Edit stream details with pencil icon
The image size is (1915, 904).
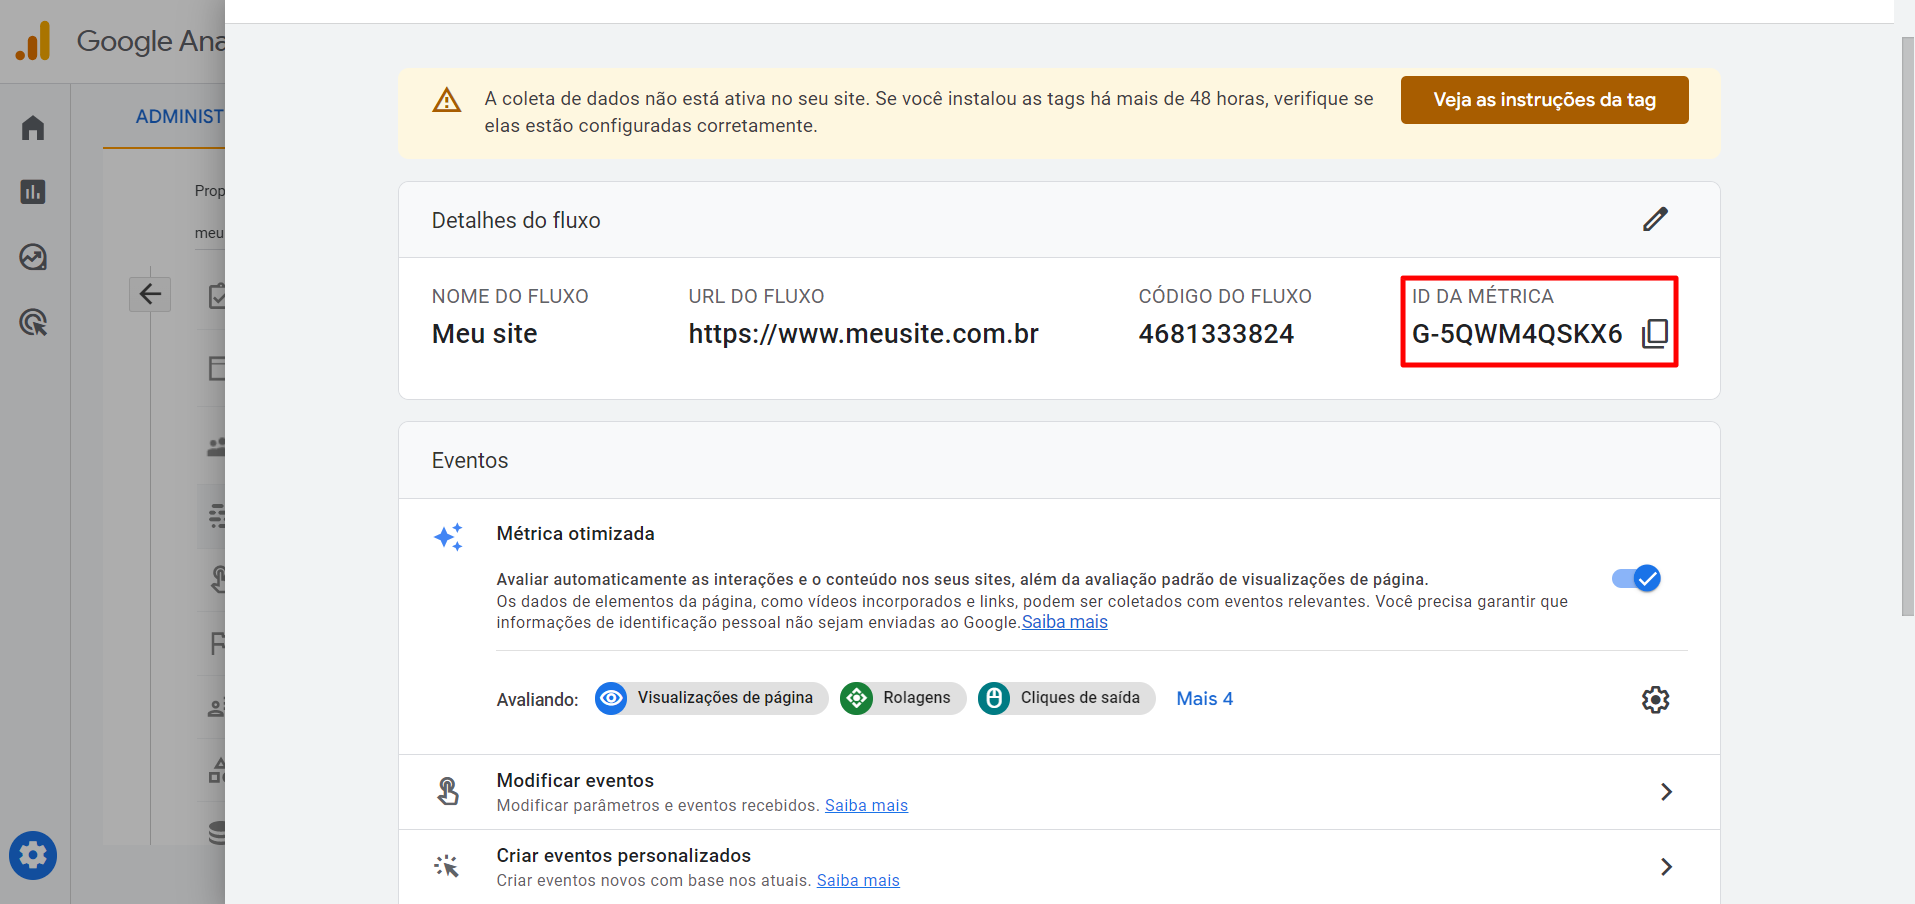[x=1655, y=220]
